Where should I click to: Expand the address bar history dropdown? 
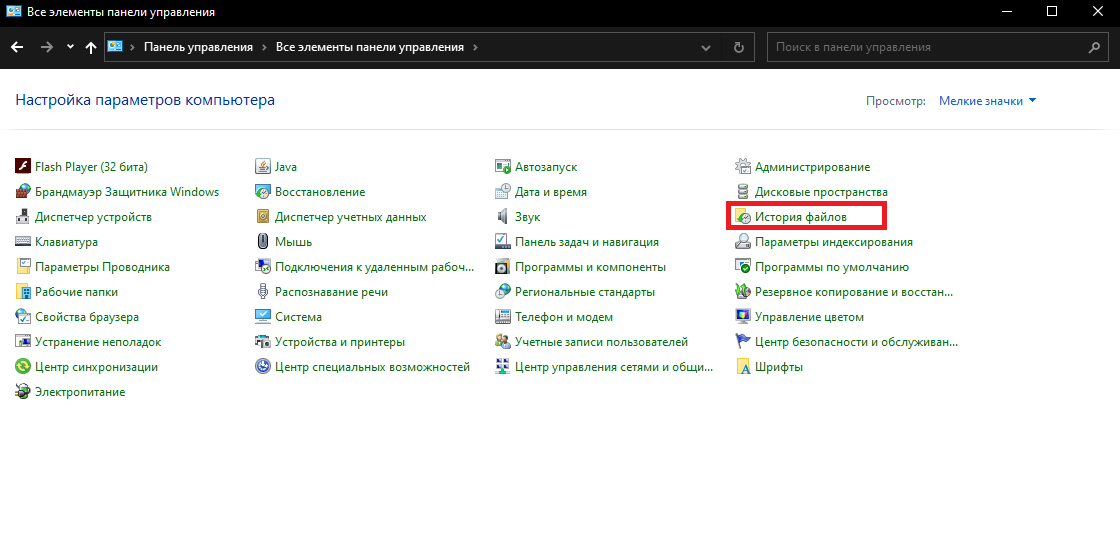[x=706, y=47]
